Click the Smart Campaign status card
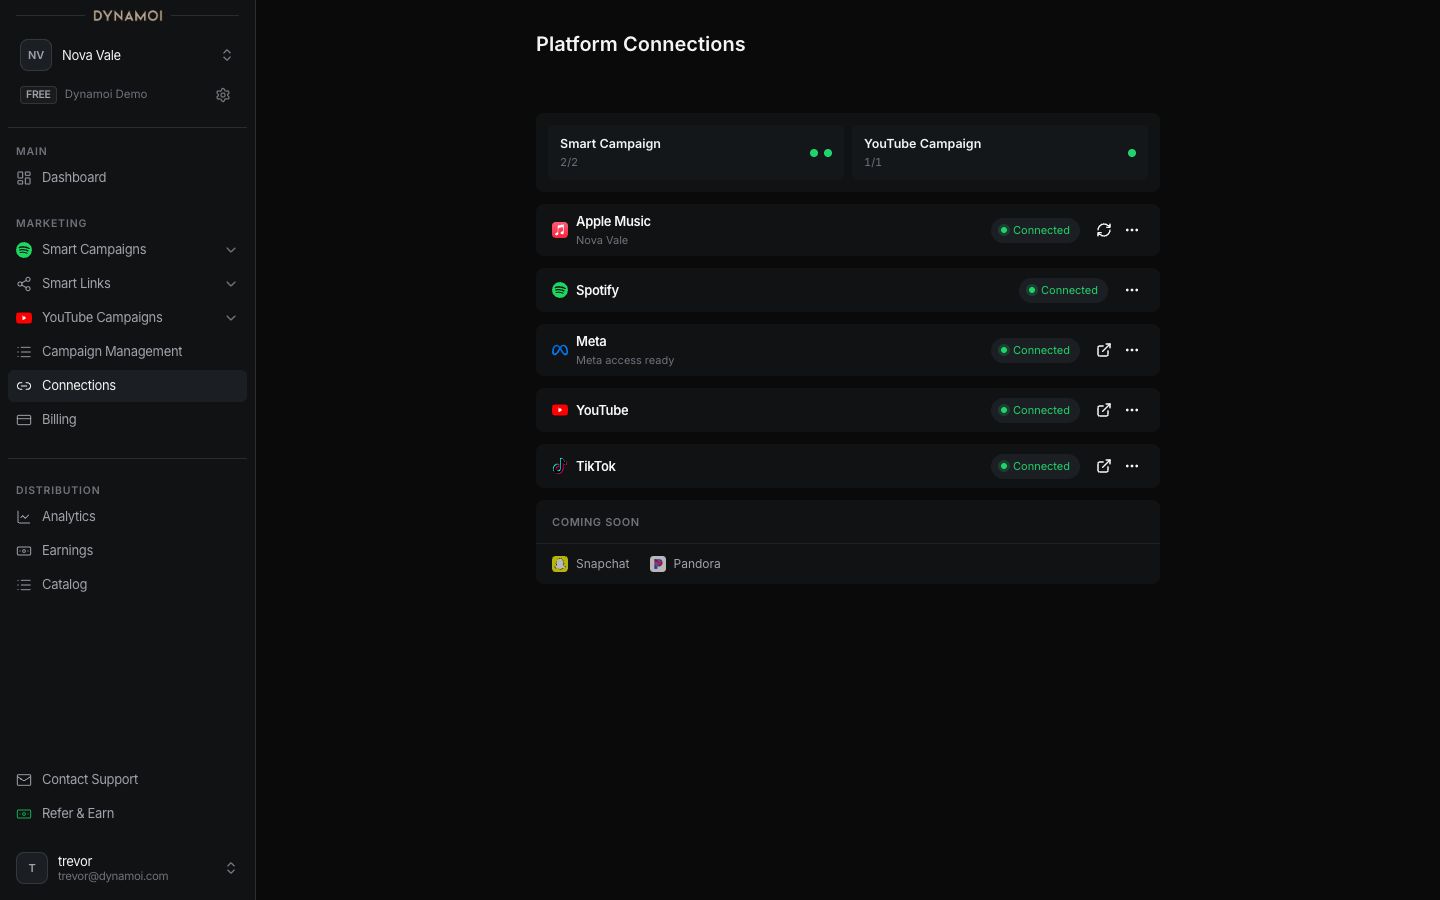Viewport: 1440px width, 900px height. pos(696,152)
